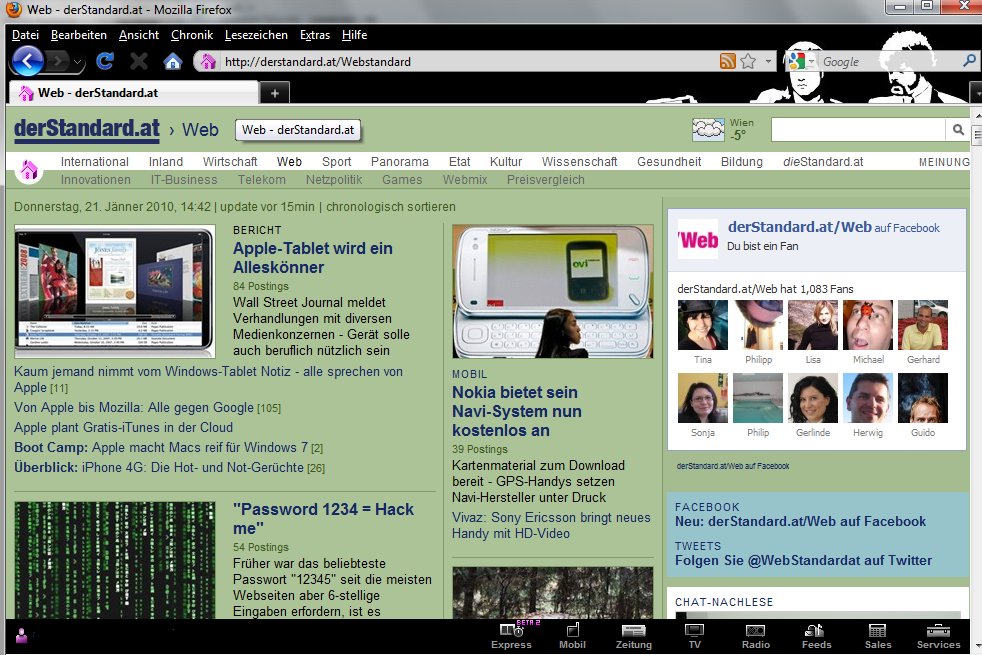Open Sales in the bottom bar

tap(877, 636)
